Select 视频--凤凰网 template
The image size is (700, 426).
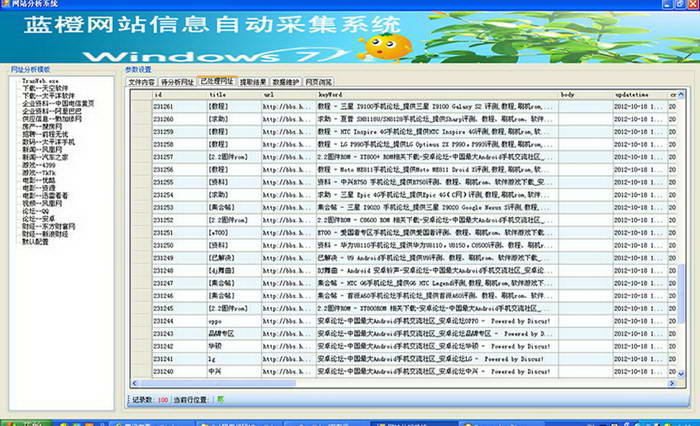point(42,203)
